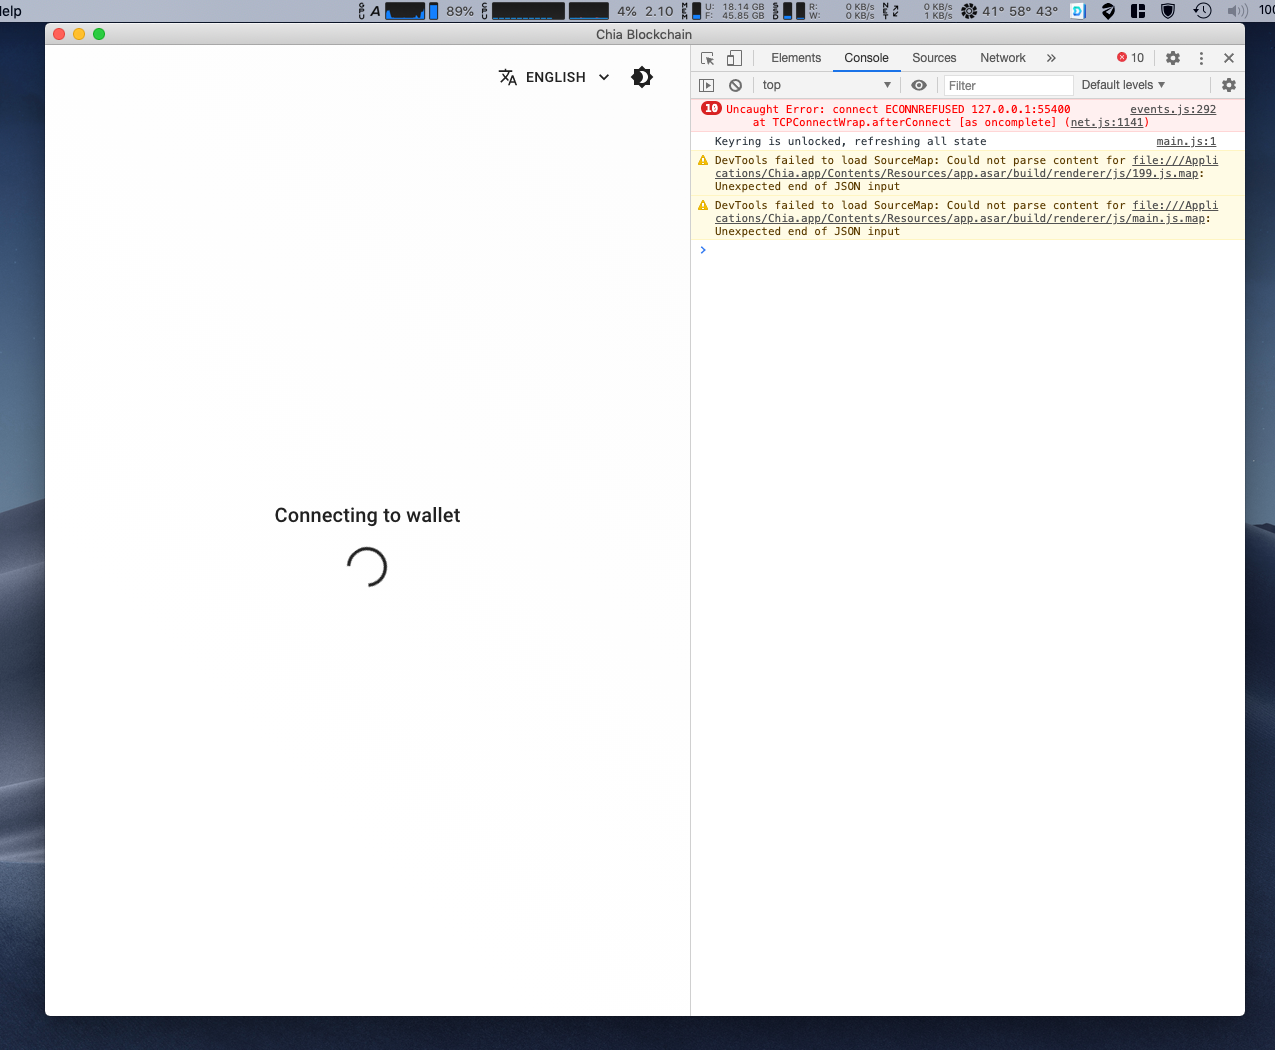Switch to the Network tab
Image resolution: width=1275 pixels, height=1050 pixels.
pyautogui.click(x=1003, y=58)
